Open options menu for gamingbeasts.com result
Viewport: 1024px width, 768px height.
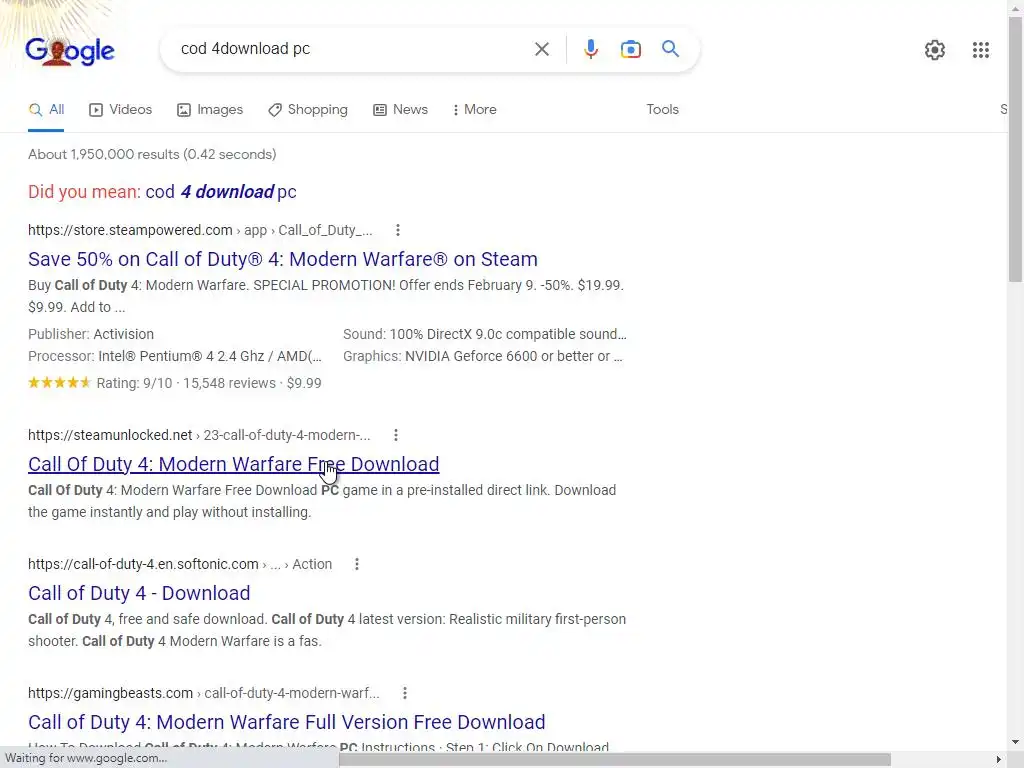[405, 693]
